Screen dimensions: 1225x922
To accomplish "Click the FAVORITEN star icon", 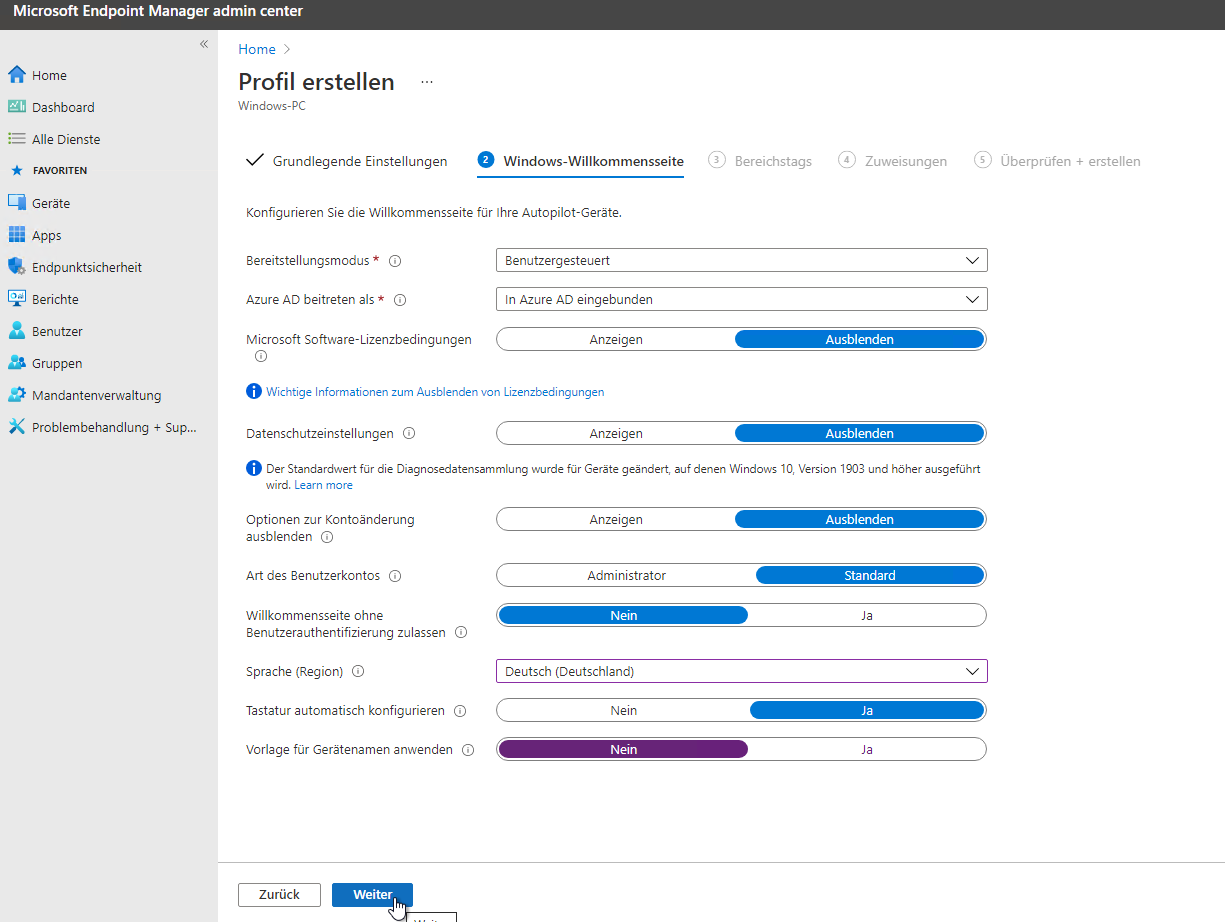I will coord(16,171).
